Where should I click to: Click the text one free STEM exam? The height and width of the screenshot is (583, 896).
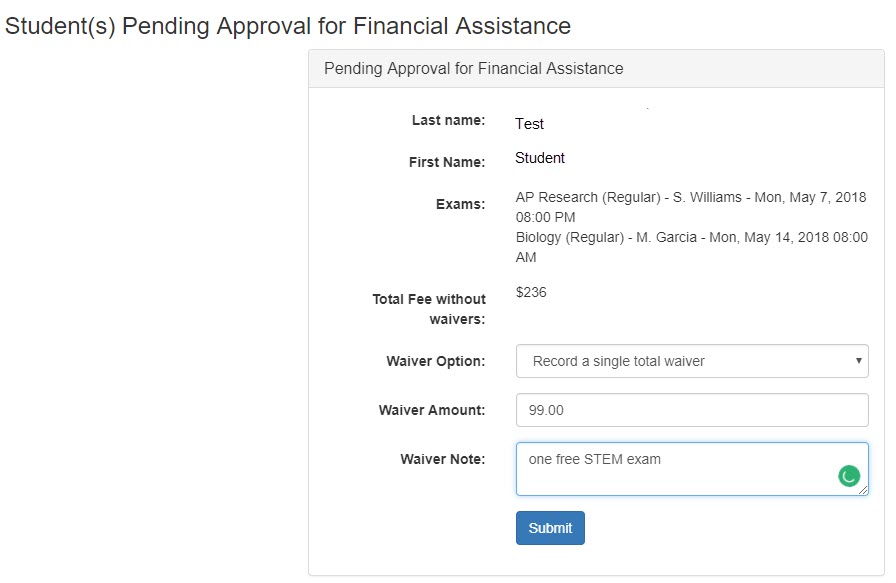594,459
